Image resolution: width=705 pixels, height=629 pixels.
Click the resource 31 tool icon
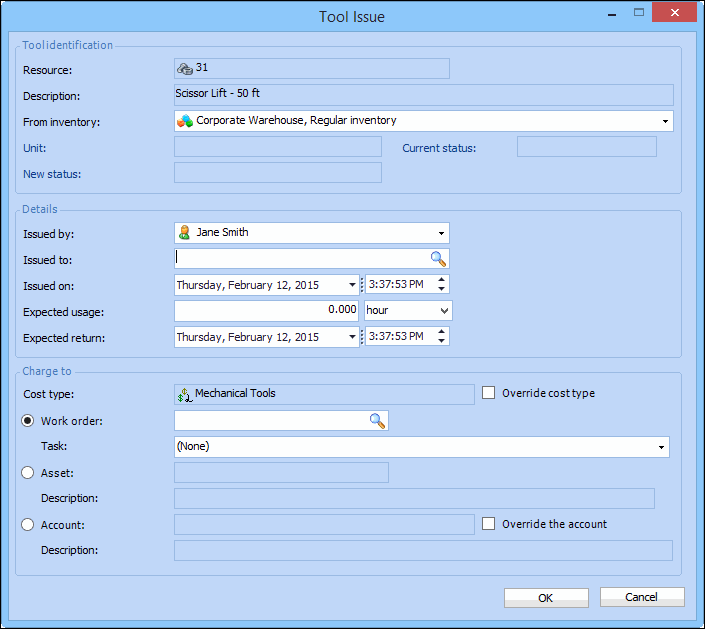pos(185,68)
